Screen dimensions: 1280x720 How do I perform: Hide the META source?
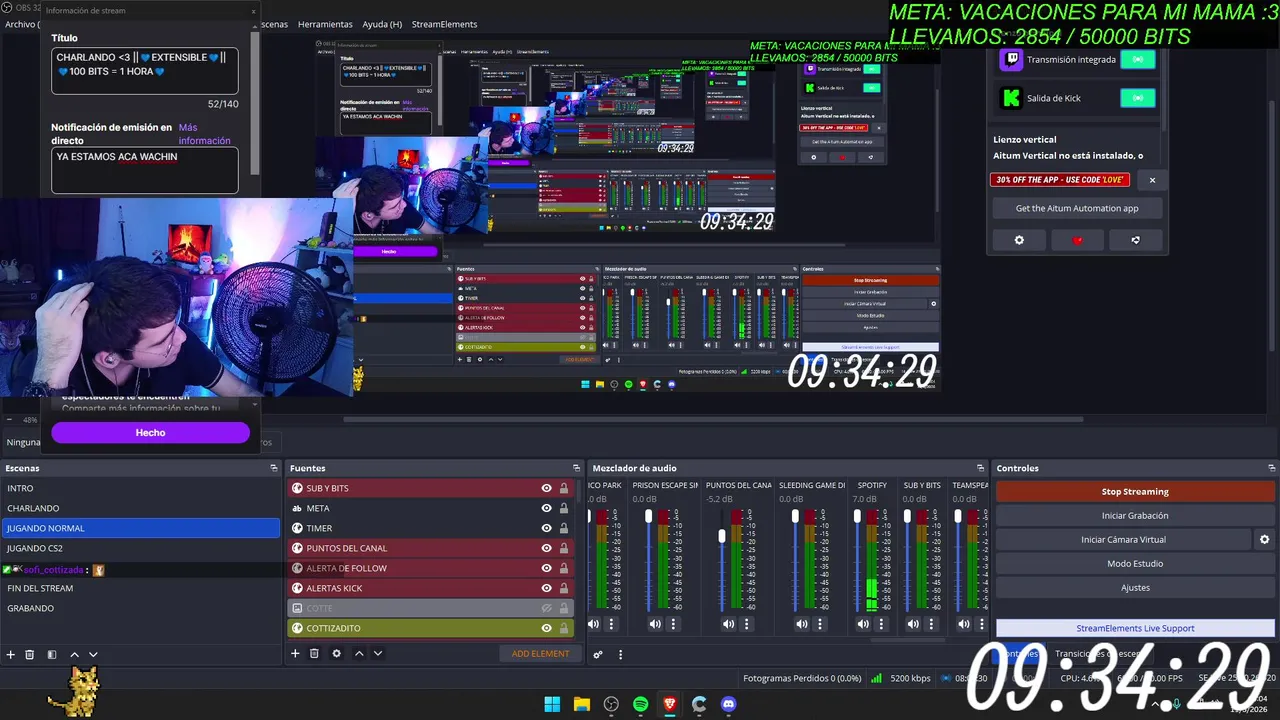pos(546,508)
